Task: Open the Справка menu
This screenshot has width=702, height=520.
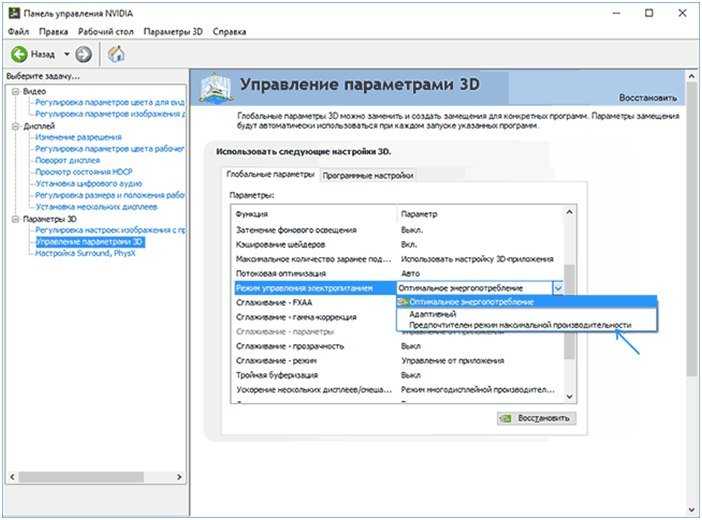Action: tap(228, 32)
